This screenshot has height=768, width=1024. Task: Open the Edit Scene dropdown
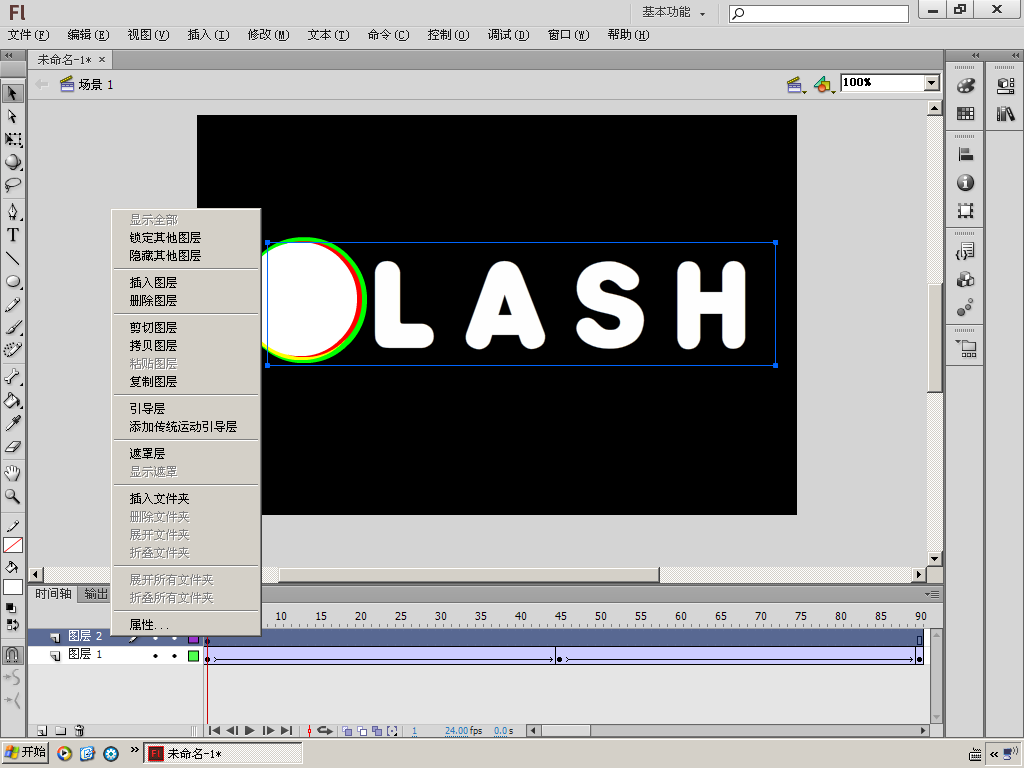tap(795, 84)
